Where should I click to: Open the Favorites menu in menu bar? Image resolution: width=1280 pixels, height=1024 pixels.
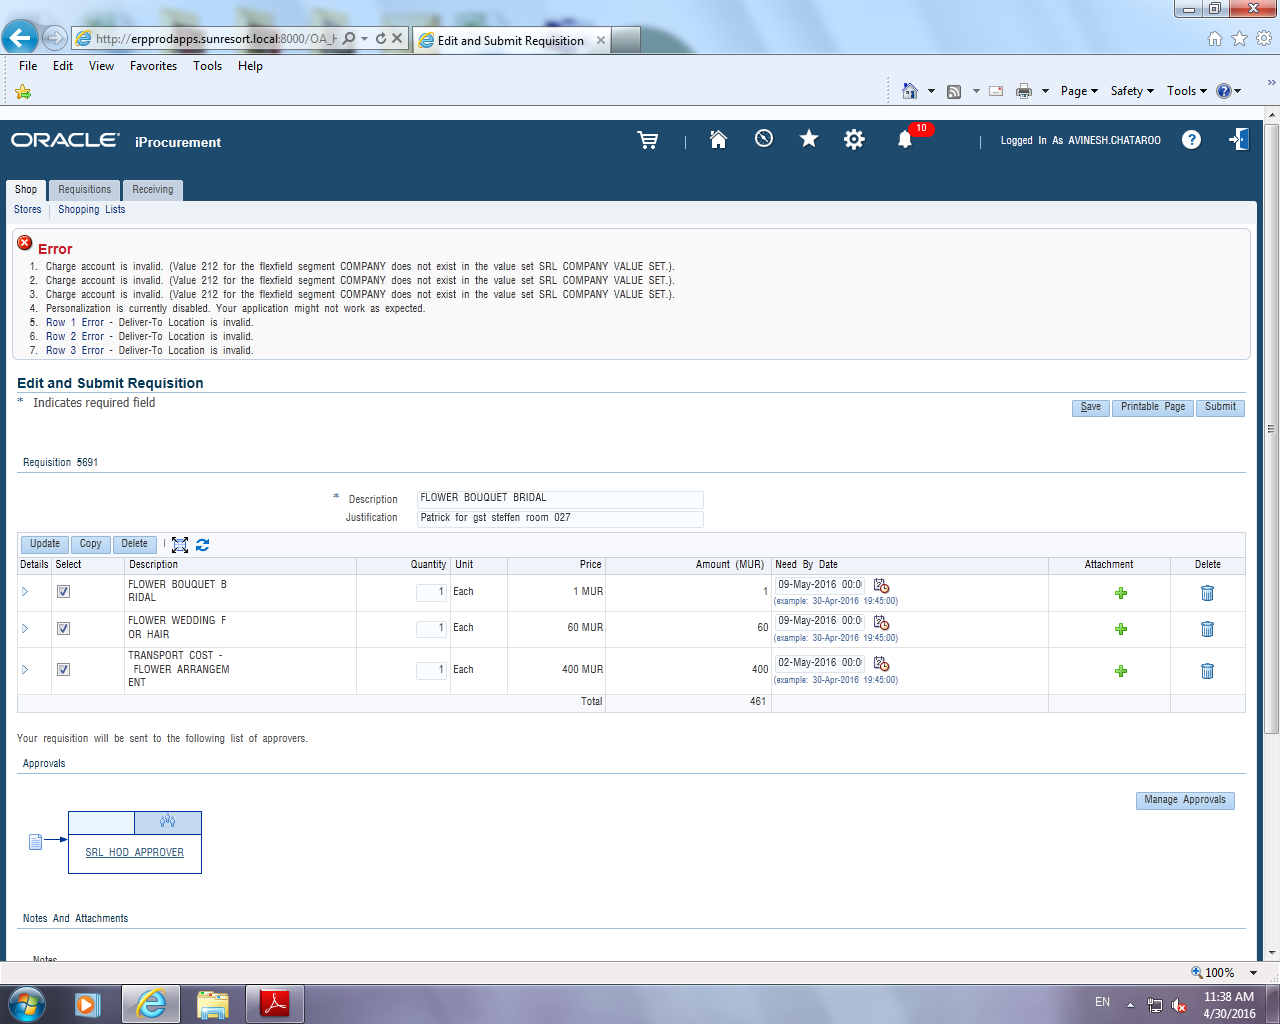[153, 66]
